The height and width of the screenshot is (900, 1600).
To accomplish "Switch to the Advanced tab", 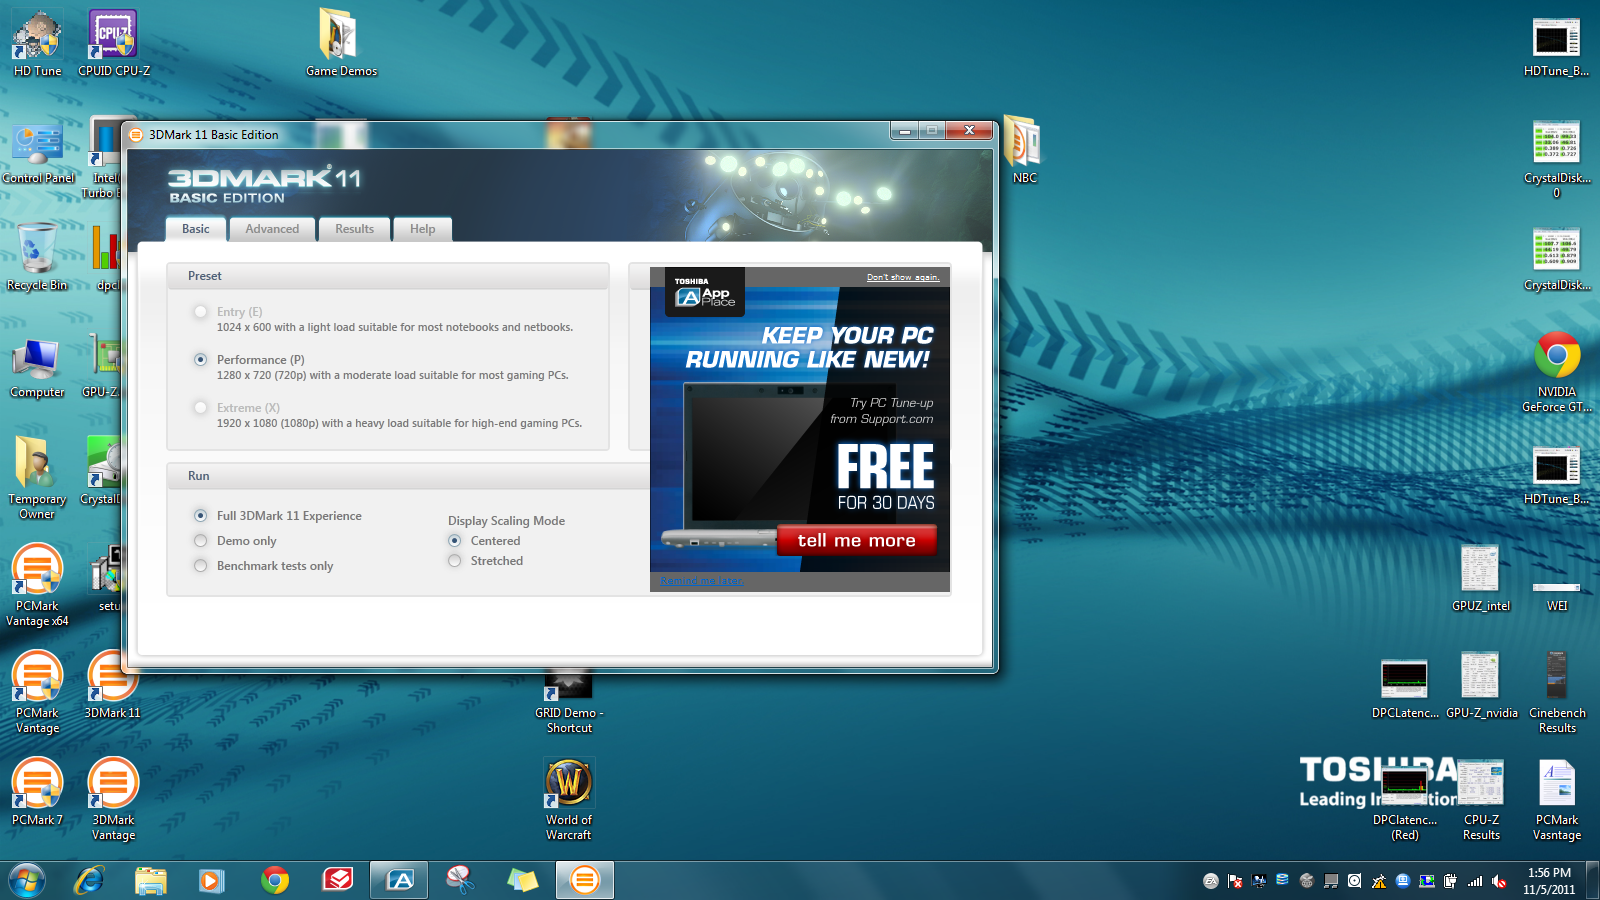I will 272,229.
